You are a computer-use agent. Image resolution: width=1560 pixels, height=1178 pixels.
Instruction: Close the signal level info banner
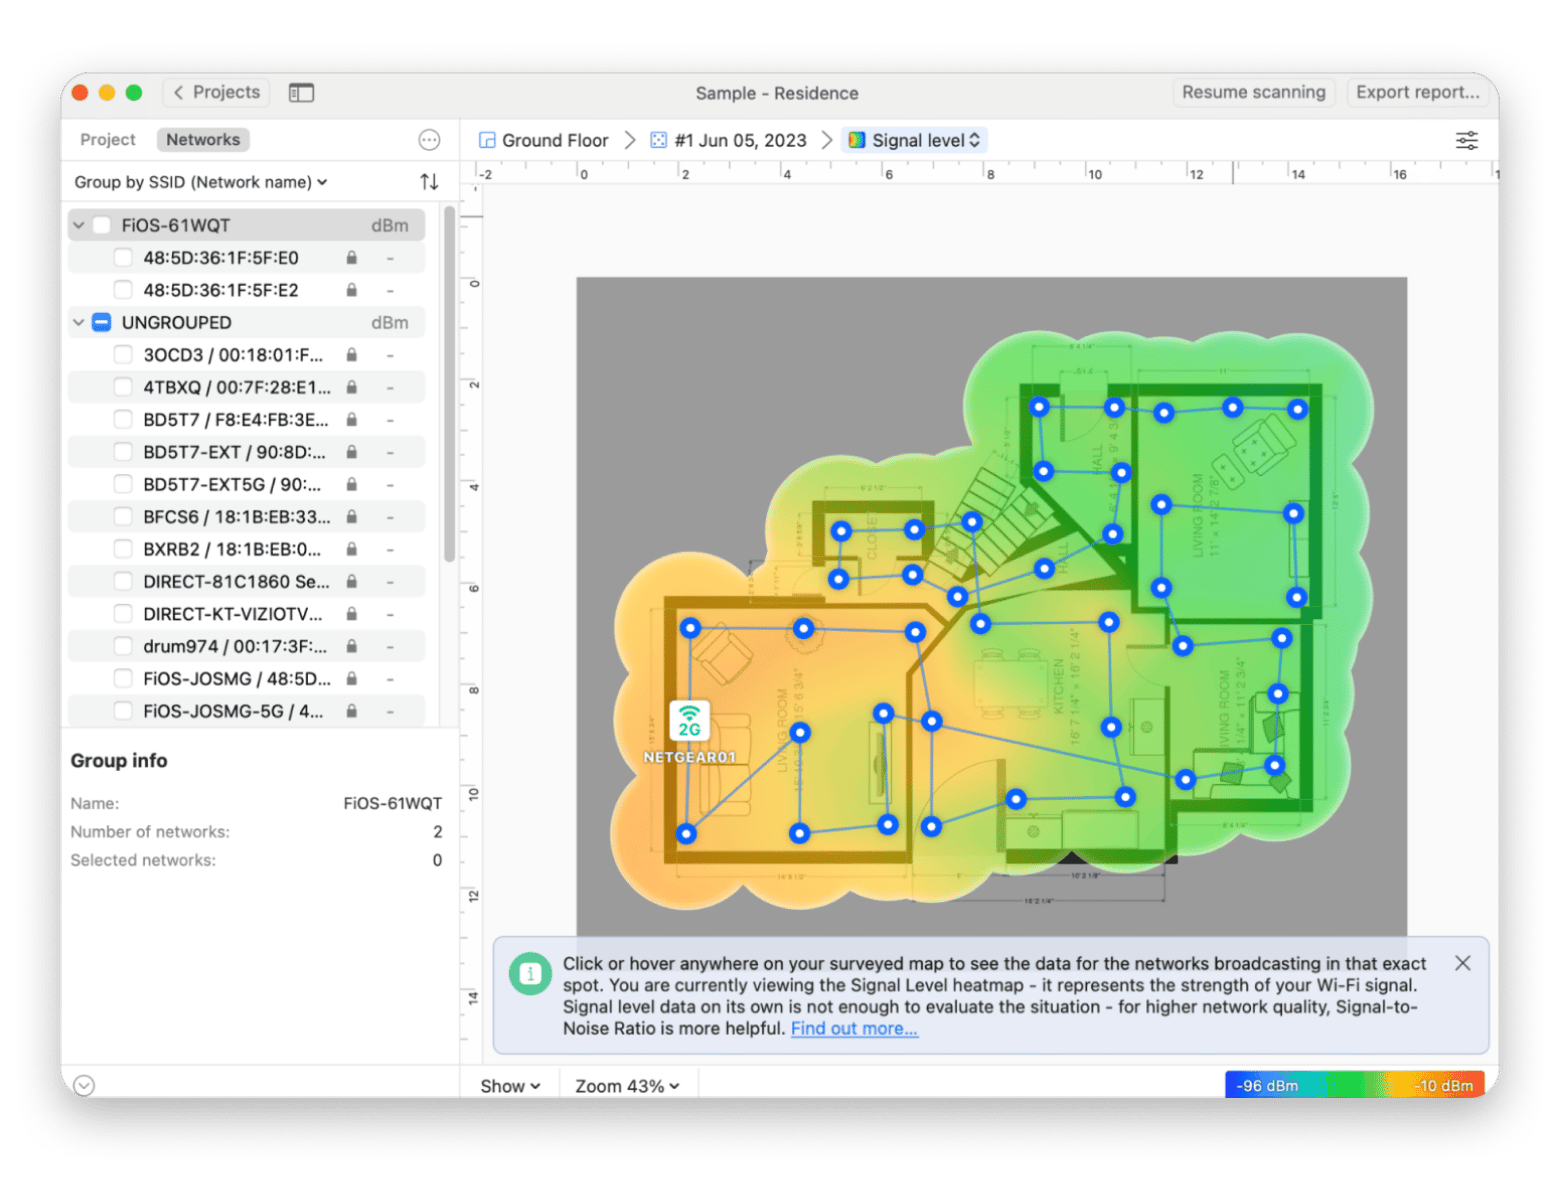1462,963
